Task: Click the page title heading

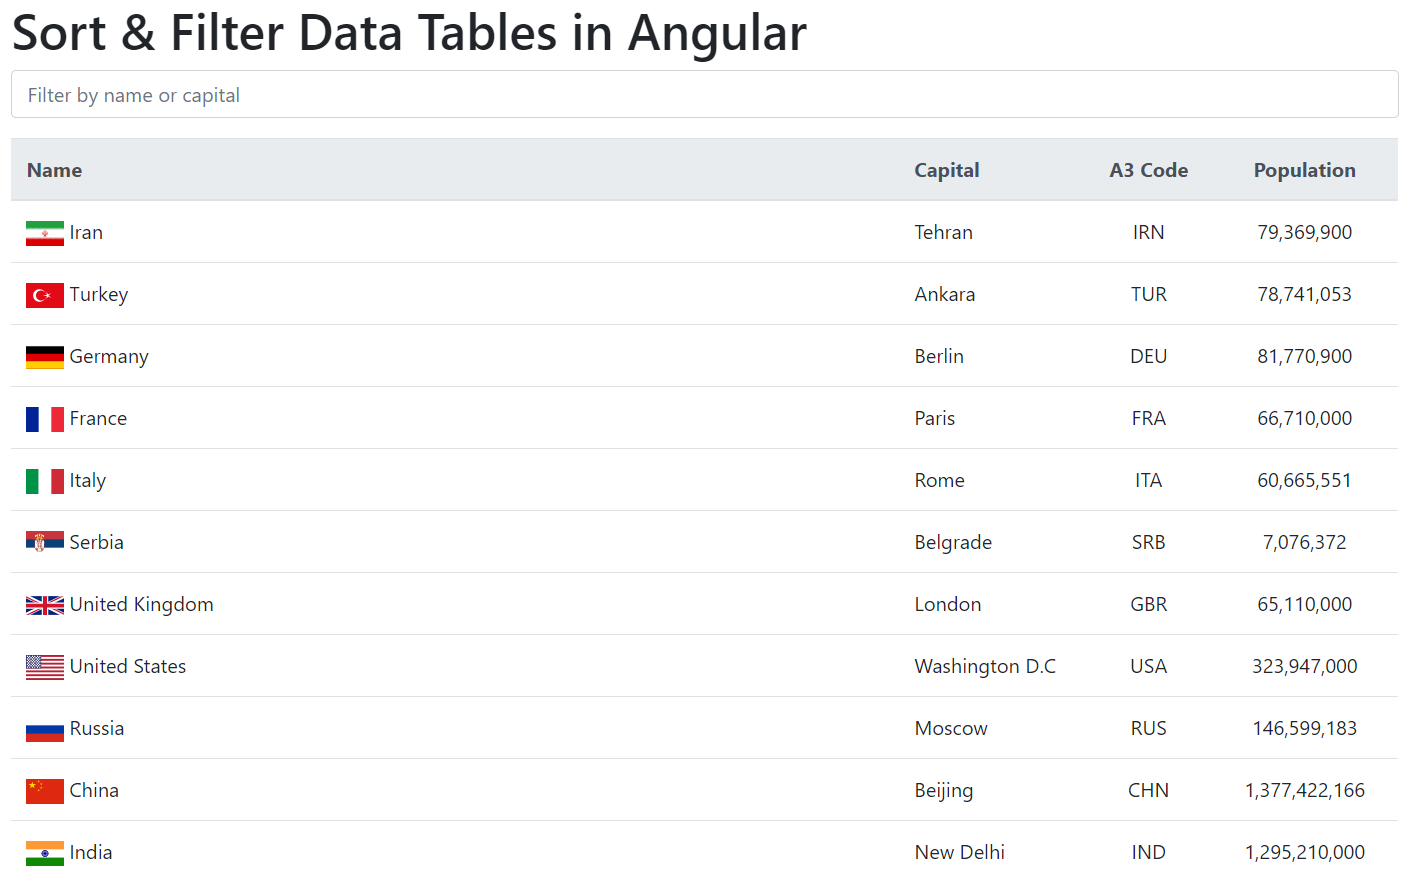Action: click(x=408, y=33)
